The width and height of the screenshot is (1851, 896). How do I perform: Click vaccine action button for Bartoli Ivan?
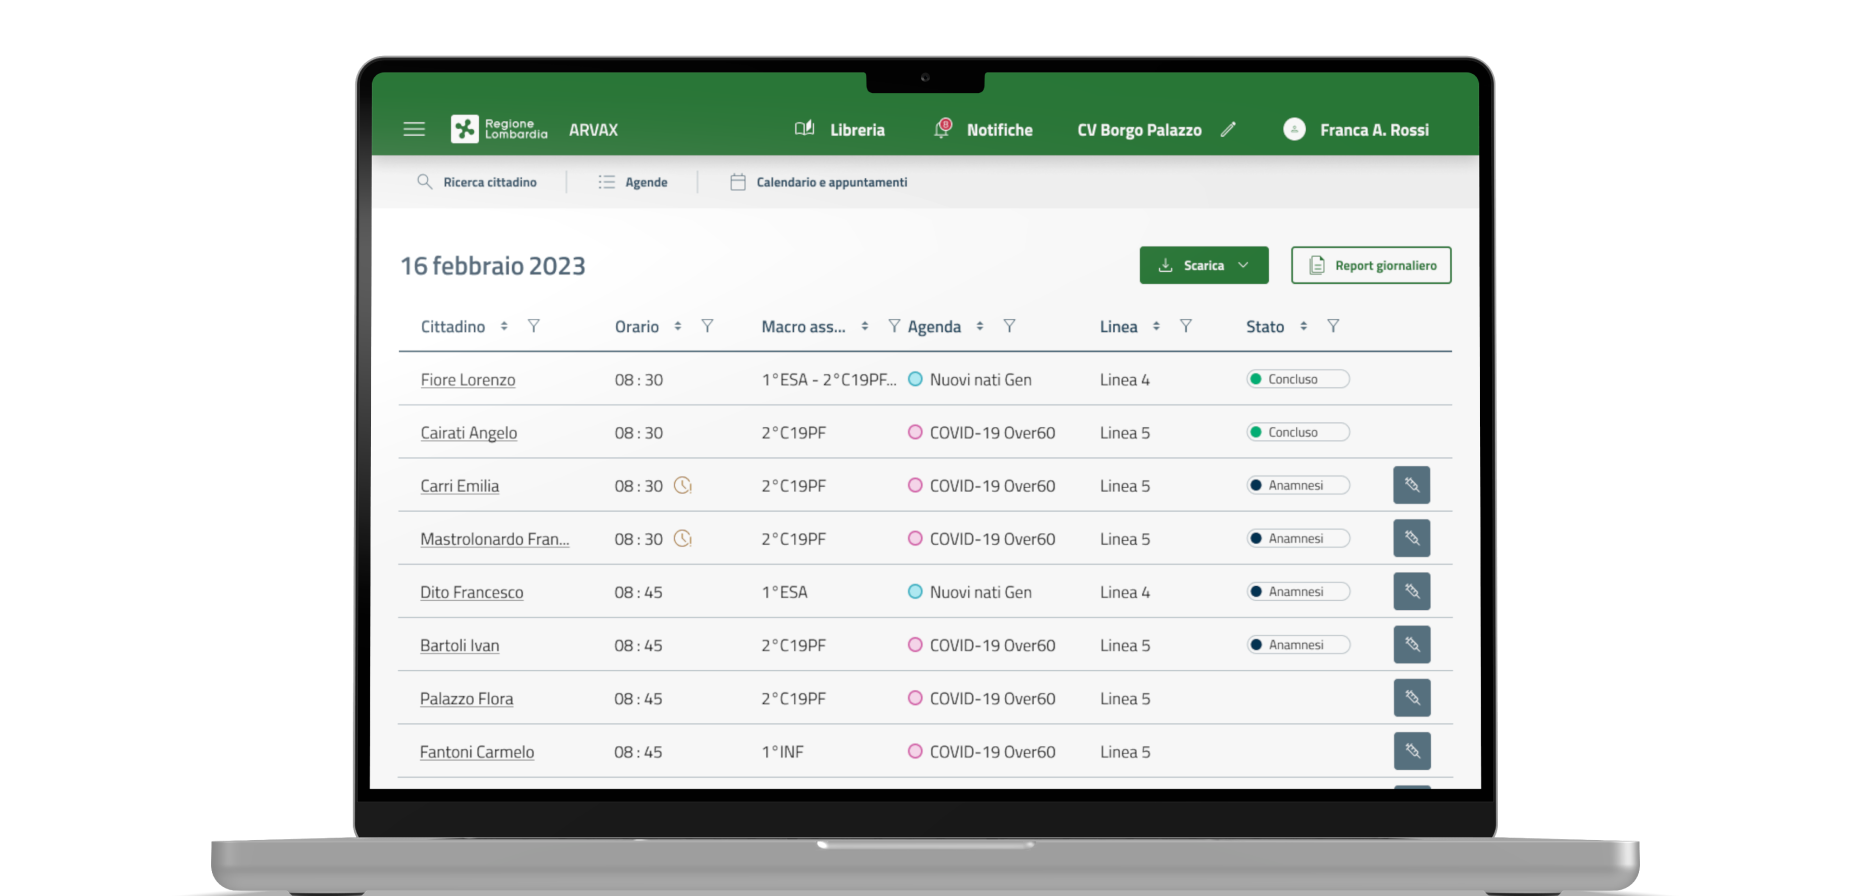[1412, 644]
